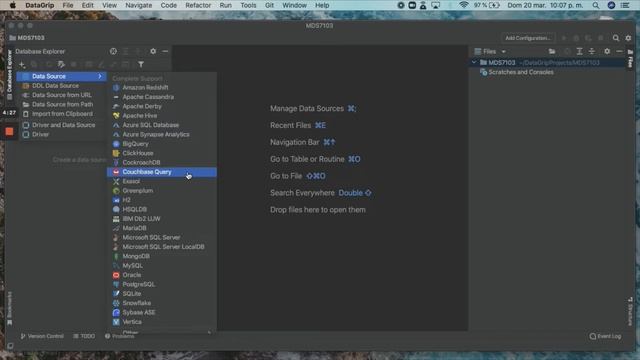The image size is (640, 360).
Task: Select Amazon Redshift data source
Action: pos(162,87)
